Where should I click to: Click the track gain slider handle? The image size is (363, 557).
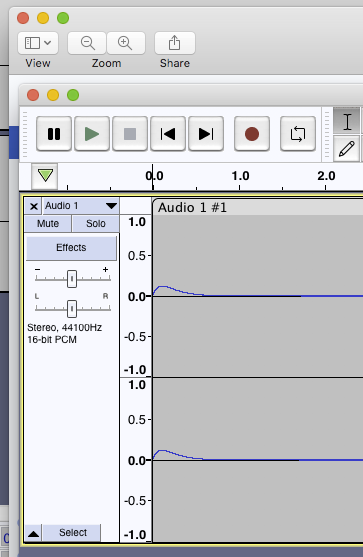tap(72, 279)
